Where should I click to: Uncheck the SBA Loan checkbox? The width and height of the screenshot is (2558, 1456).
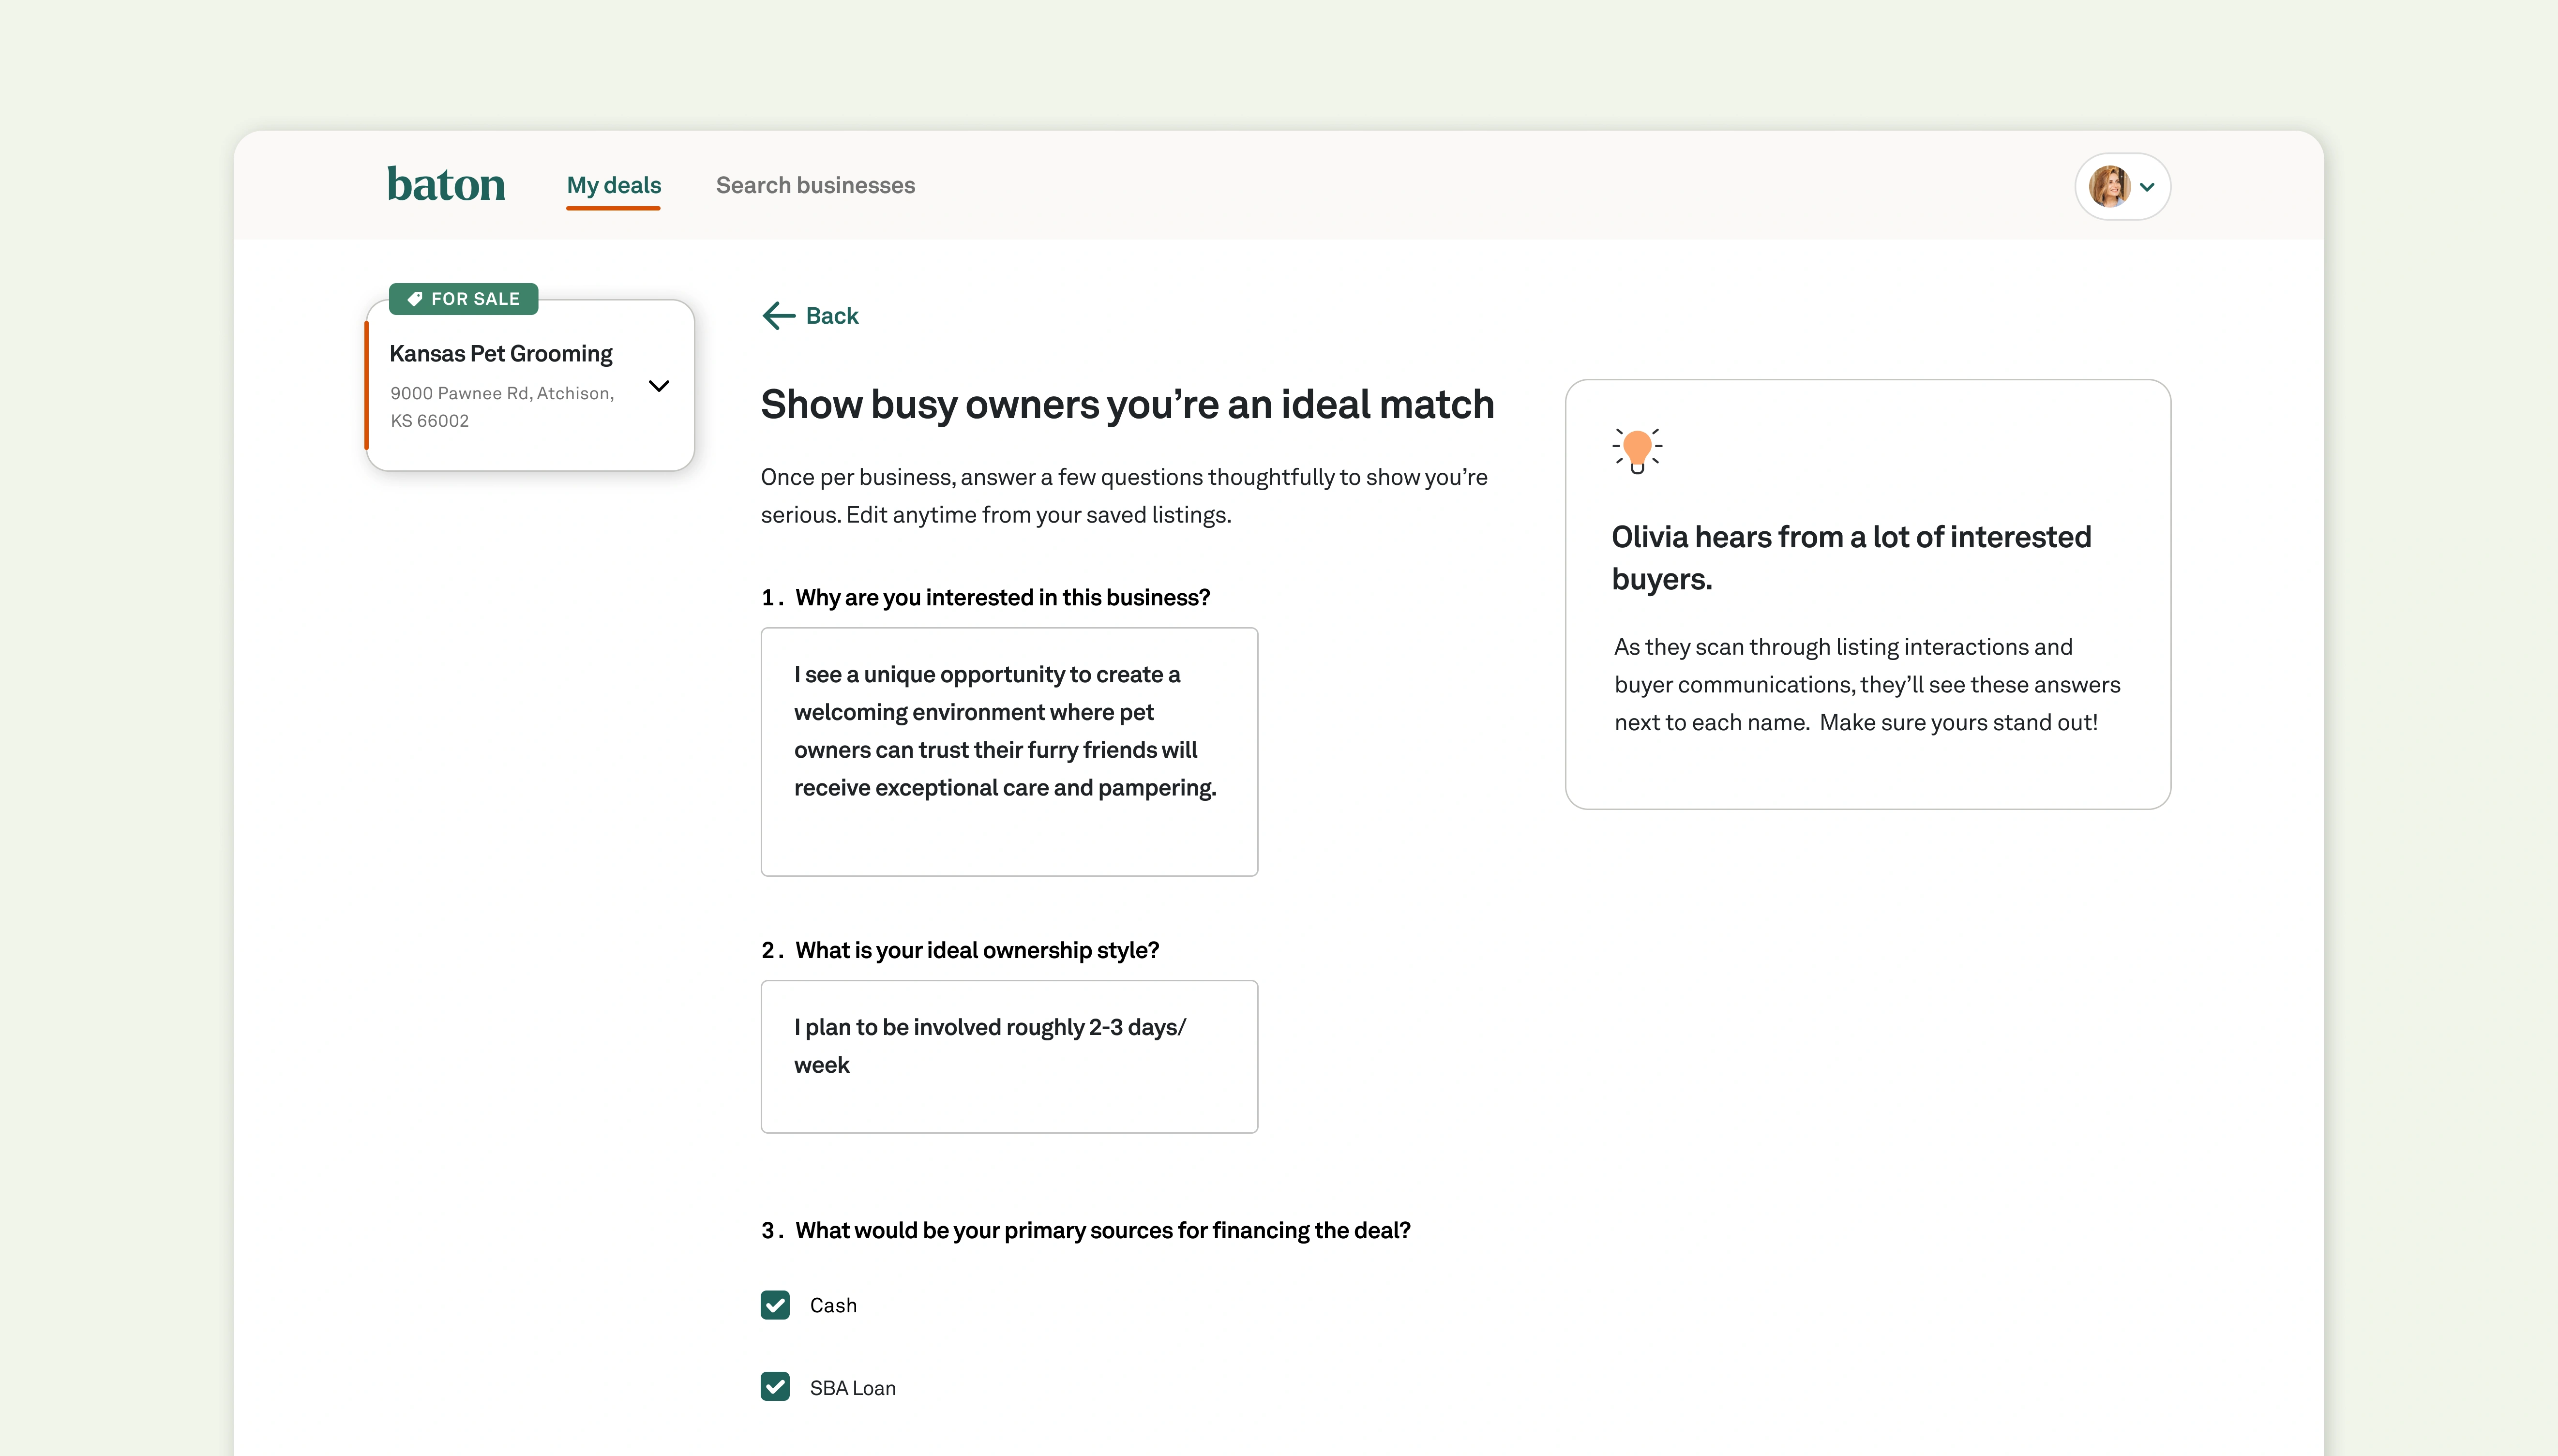click(775, 1387)
